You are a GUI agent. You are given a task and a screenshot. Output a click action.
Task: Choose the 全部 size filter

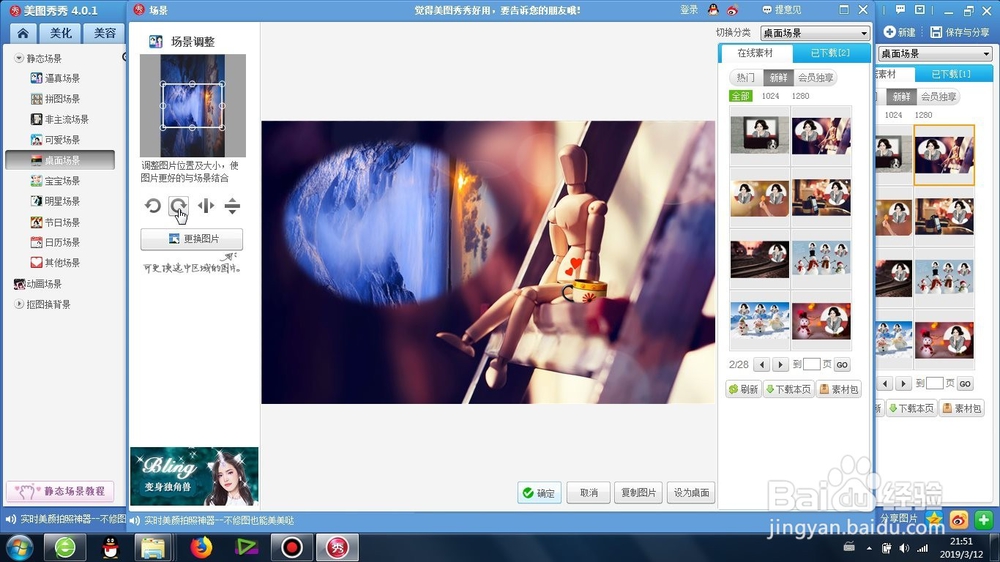click(740, 96)
